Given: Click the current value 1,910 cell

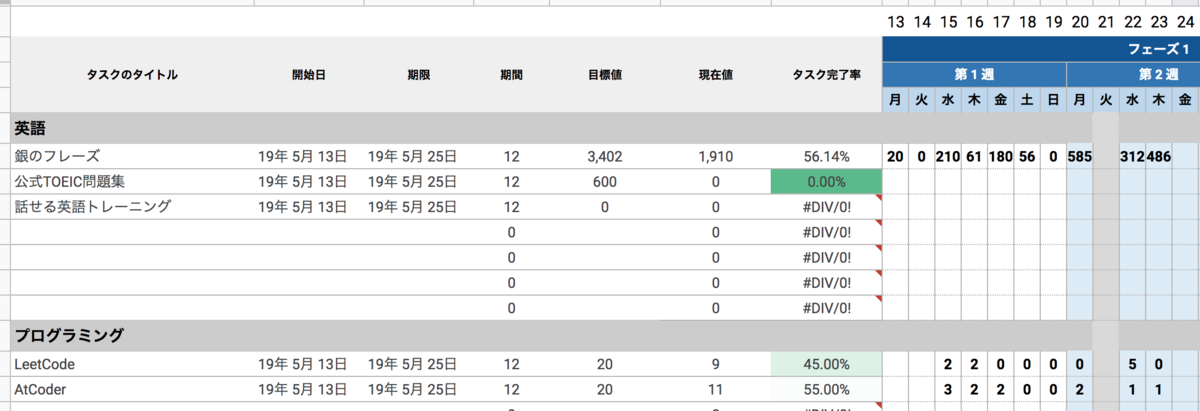Looking at the screenshot, I should 715,156.
